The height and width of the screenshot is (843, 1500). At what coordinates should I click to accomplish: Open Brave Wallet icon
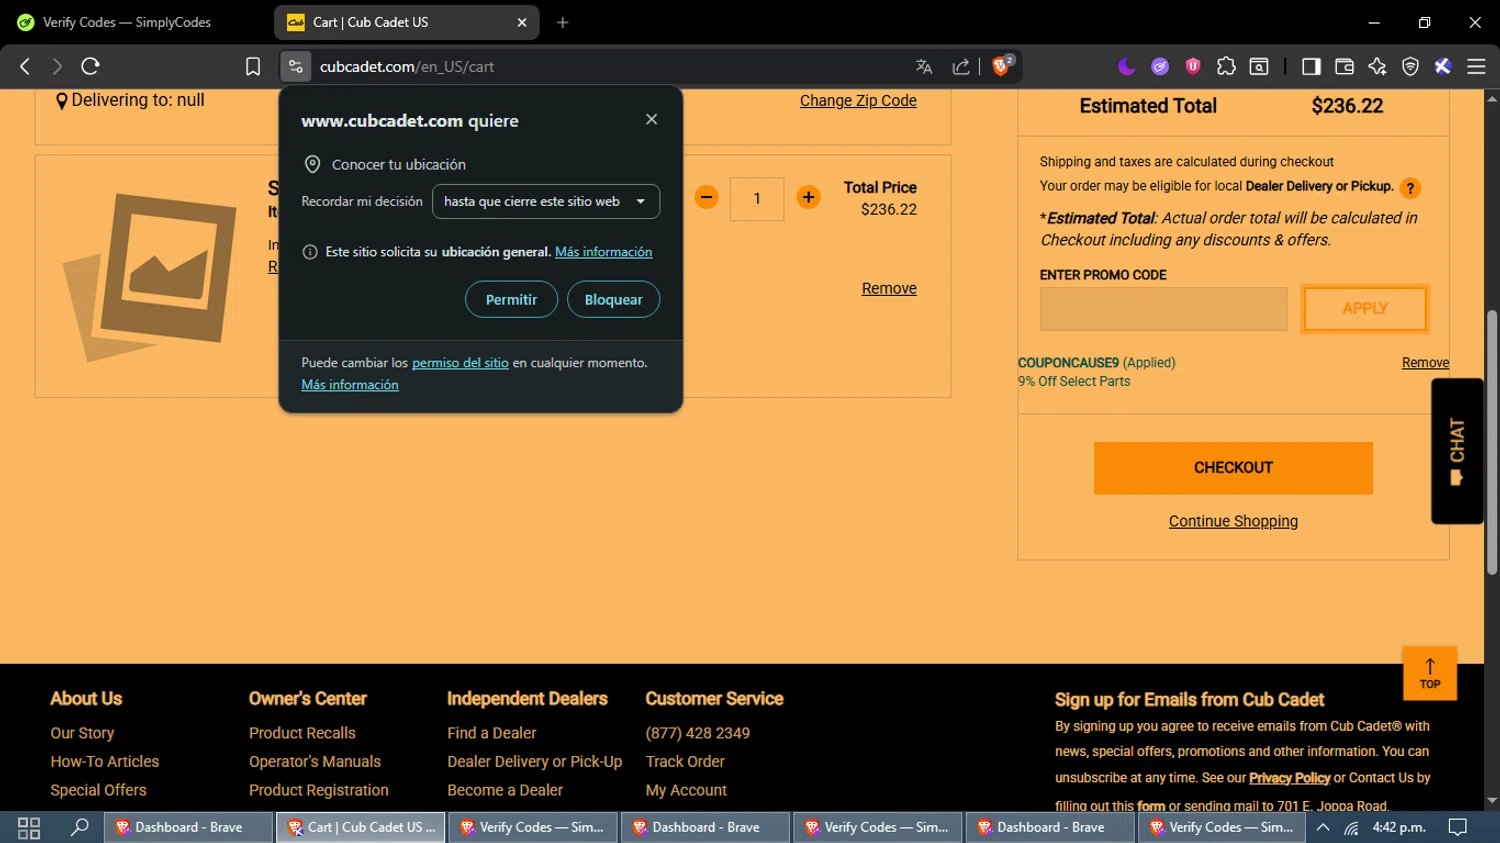pos(1344,66)
